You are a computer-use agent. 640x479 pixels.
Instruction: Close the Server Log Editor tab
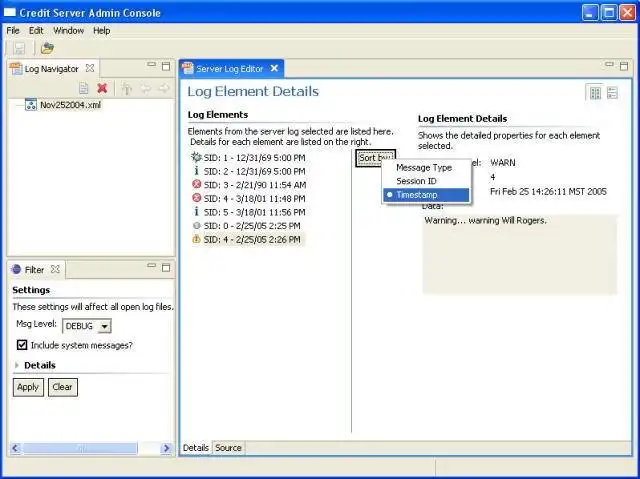tap(275, 69)
